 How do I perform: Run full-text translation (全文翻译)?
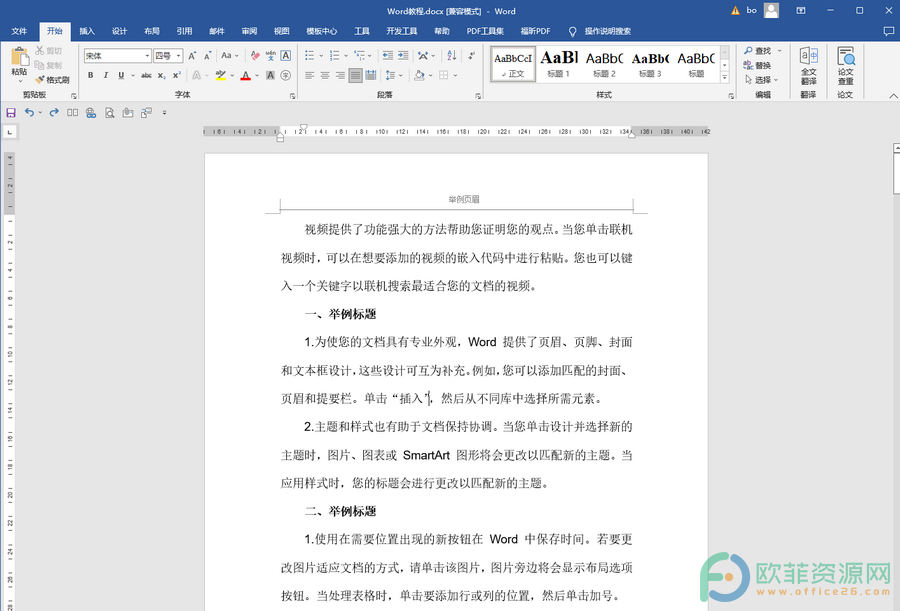click(x=809, y=66)
